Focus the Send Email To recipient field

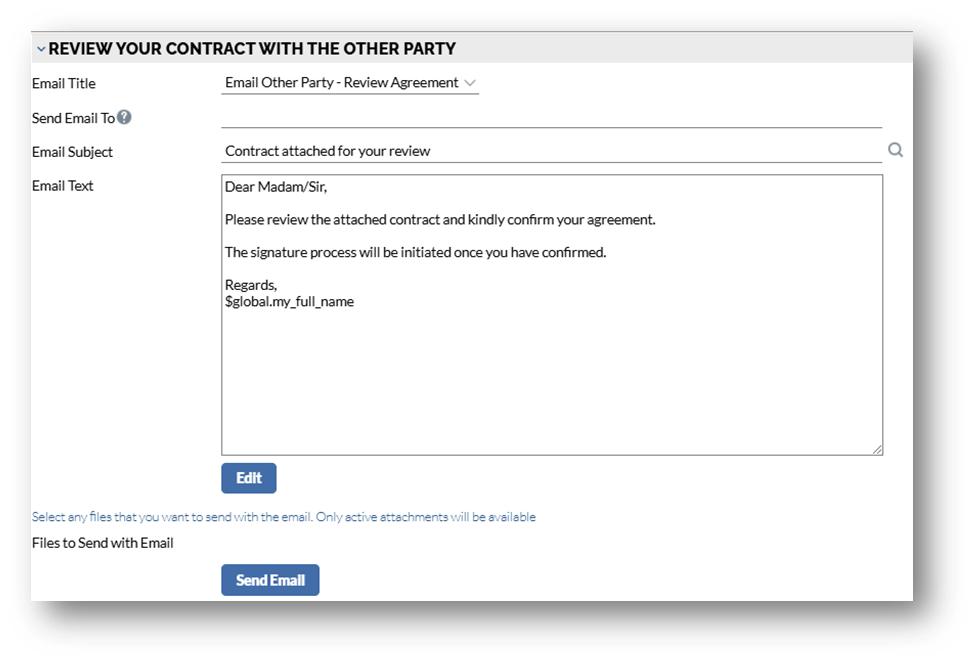[x=550, y=117]
